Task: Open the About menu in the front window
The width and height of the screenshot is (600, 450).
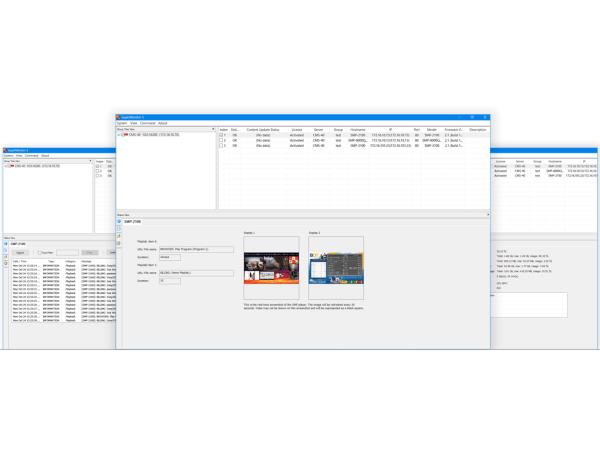Action: pos(163,123)
